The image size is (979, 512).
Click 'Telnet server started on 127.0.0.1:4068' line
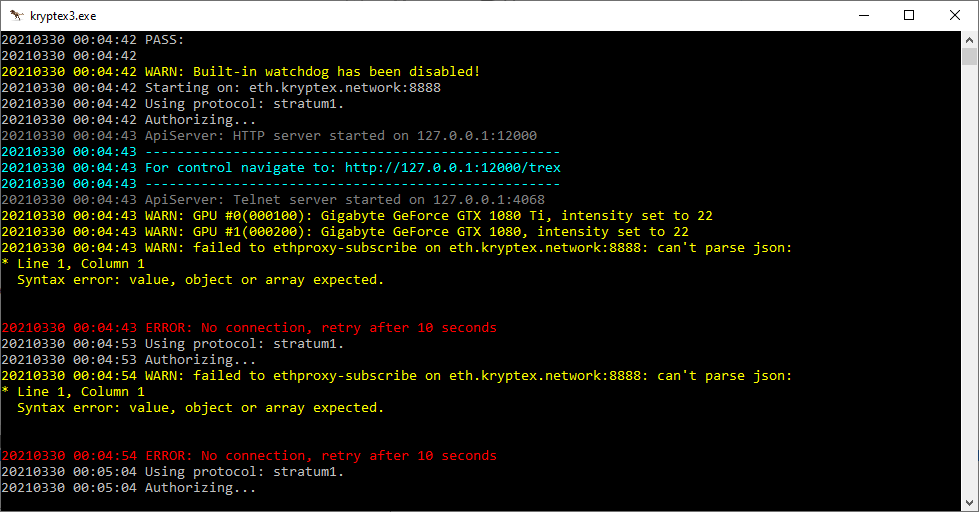click(x=273, y=199)
